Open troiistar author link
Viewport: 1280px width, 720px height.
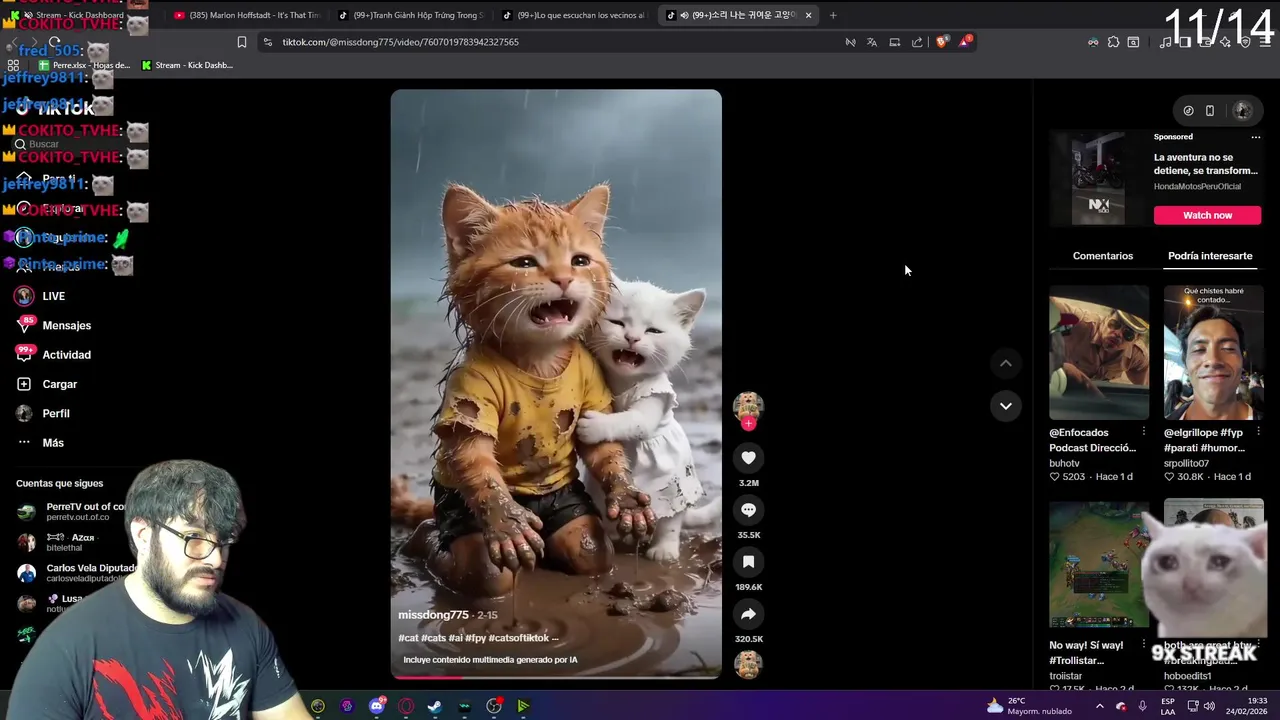tap(1065, 676)
